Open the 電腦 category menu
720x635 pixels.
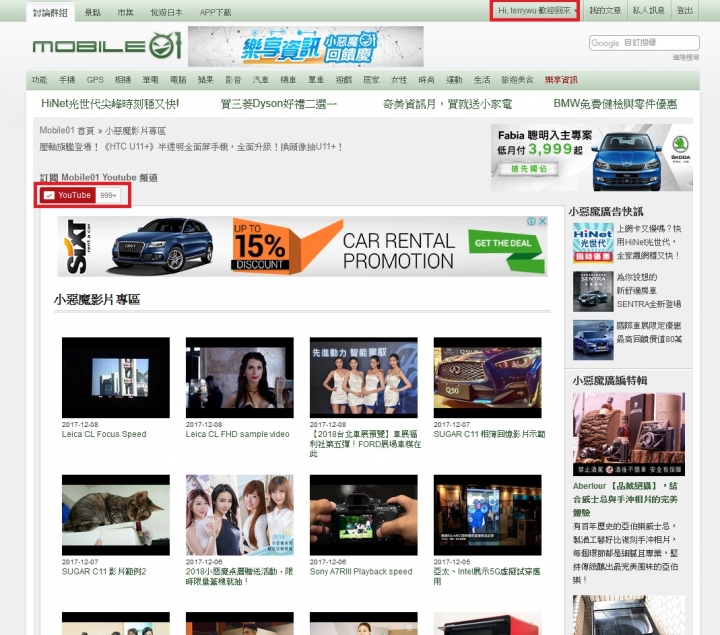[178, 80]
